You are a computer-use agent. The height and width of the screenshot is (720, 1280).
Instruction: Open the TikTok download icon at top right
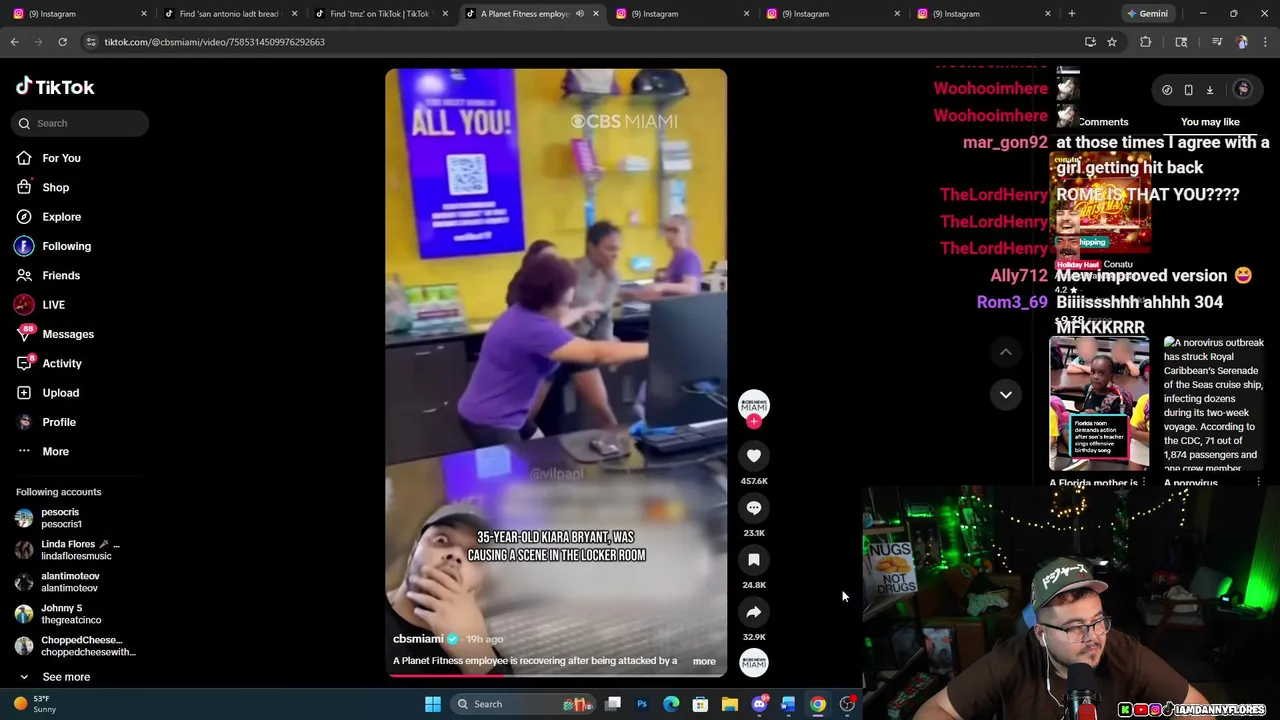tap(1209, 90)
